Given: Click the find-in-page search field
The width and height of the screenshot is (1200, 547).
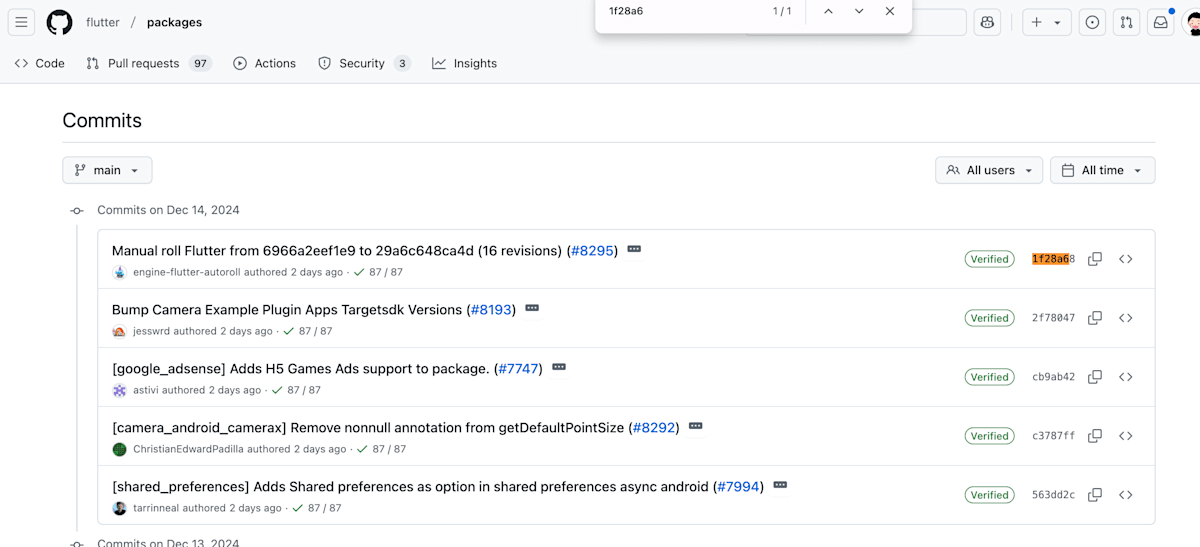Looking at the screenshot, I should click(x=680, y=11).
